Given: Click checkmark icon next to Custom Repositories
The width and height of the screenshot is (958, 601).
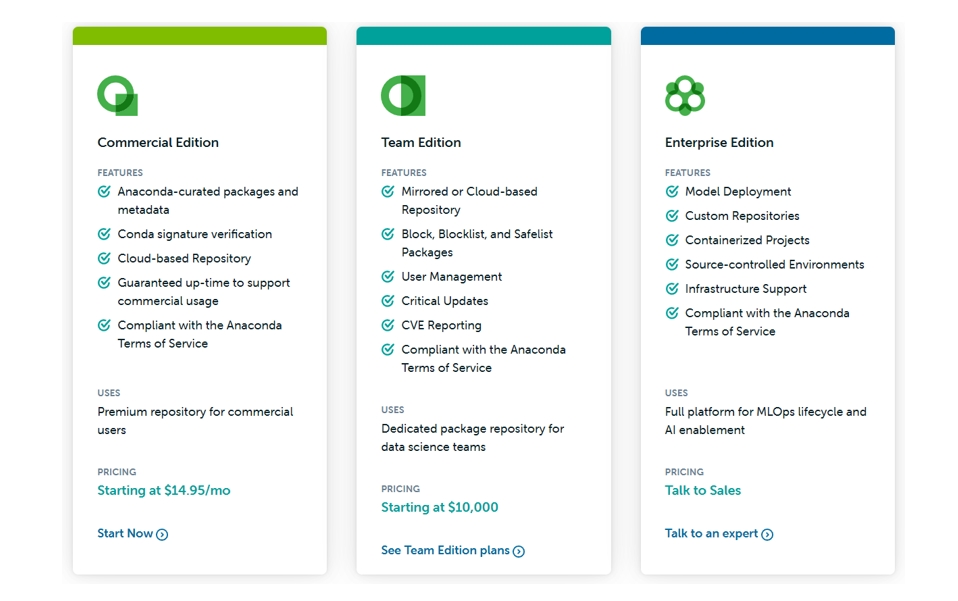Looking at the screenshot, I should [x=672, y=216].
